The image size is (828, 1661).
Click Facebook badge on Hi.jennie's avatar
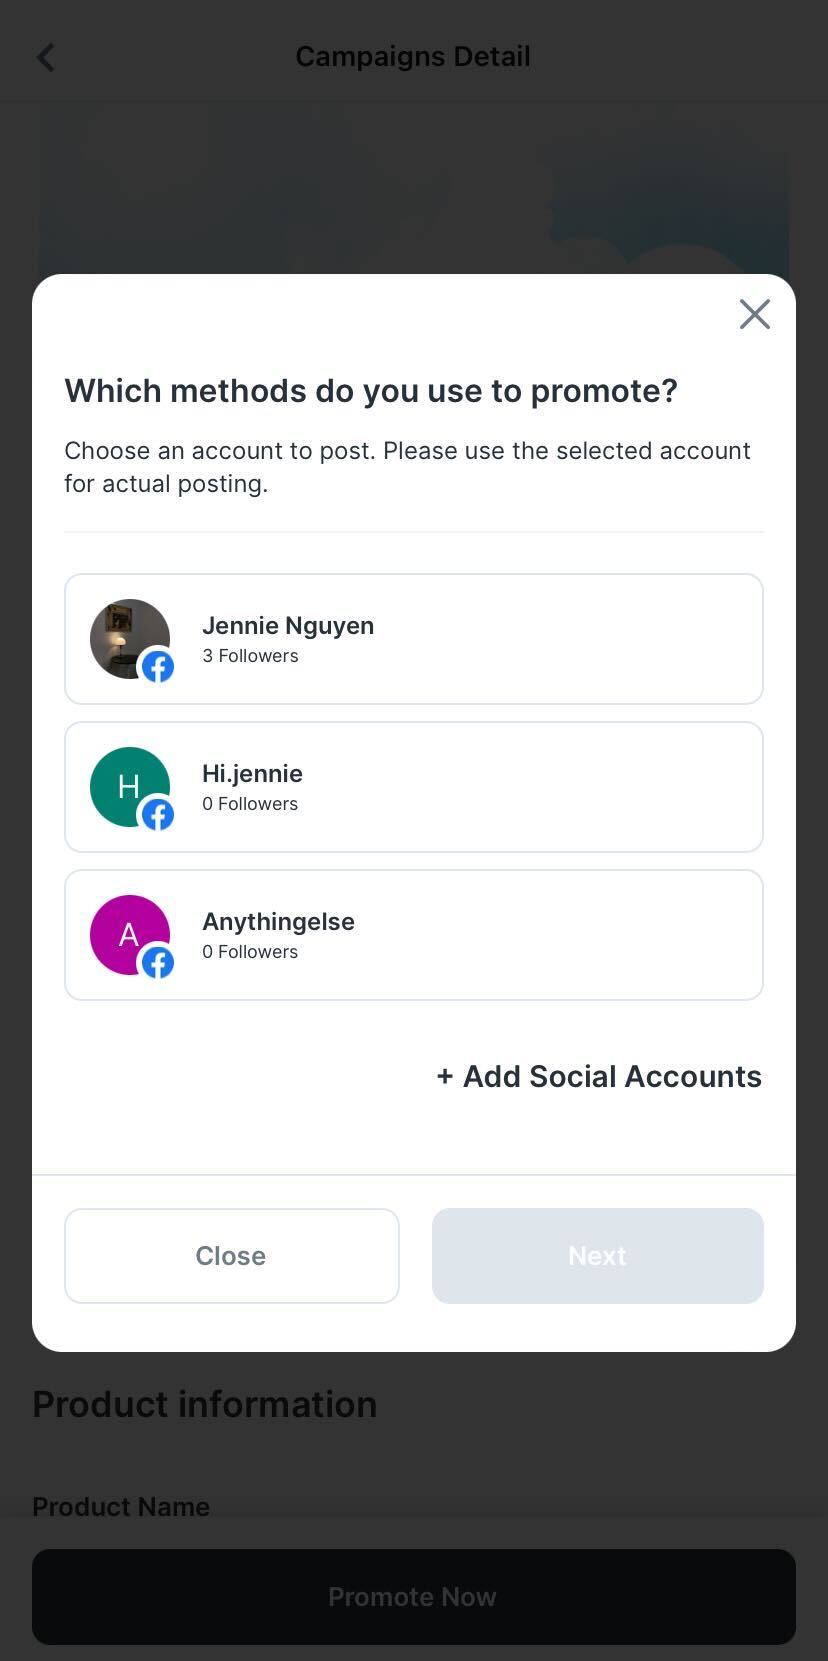tap(158, 815)
